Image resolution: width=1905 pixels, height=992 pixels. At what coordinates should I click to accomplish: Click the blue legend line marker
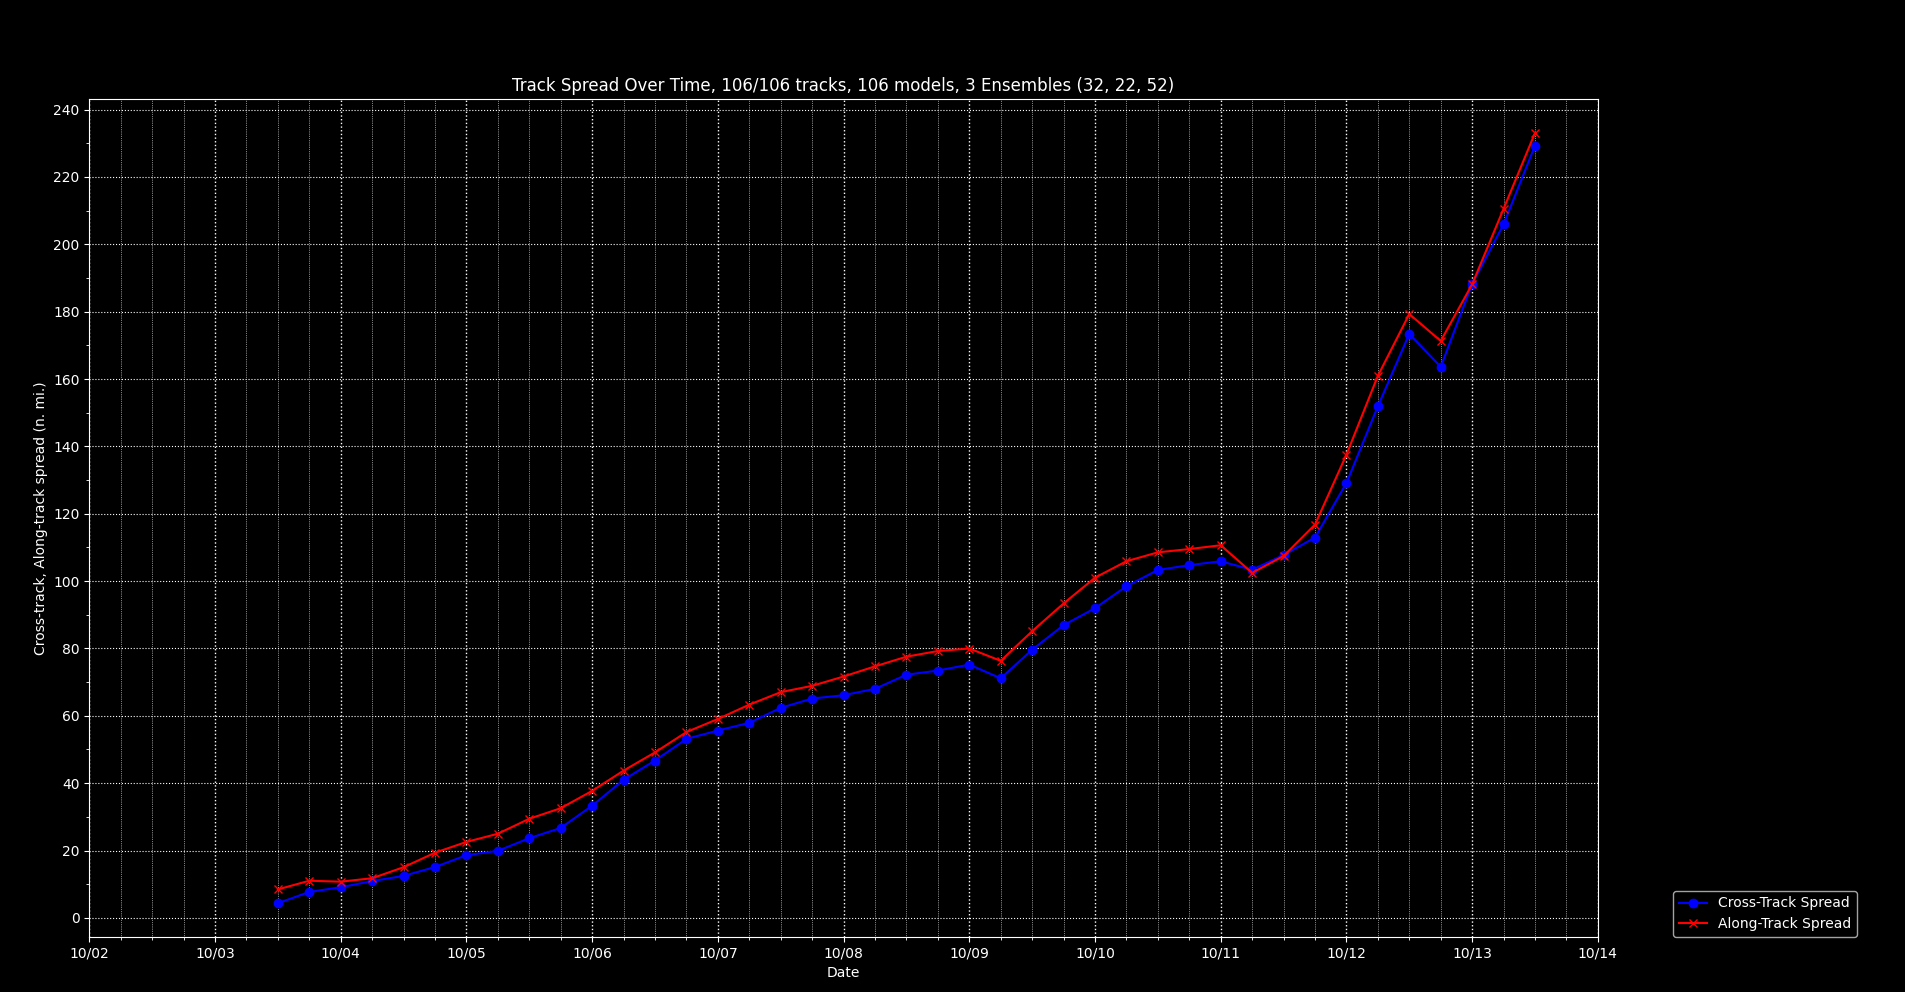tap(1693, 903)
